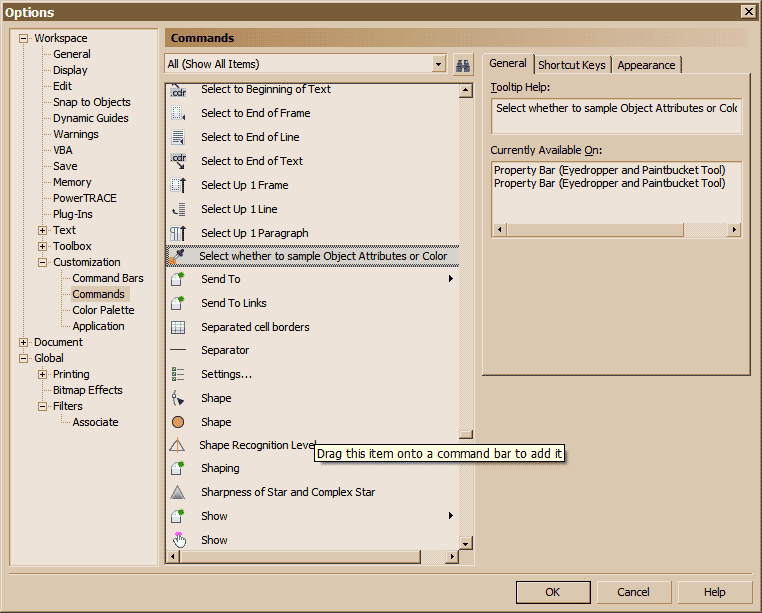Select PowerTRACE tree item
This screenshot has width=762, height=613.
pos(85,198)
